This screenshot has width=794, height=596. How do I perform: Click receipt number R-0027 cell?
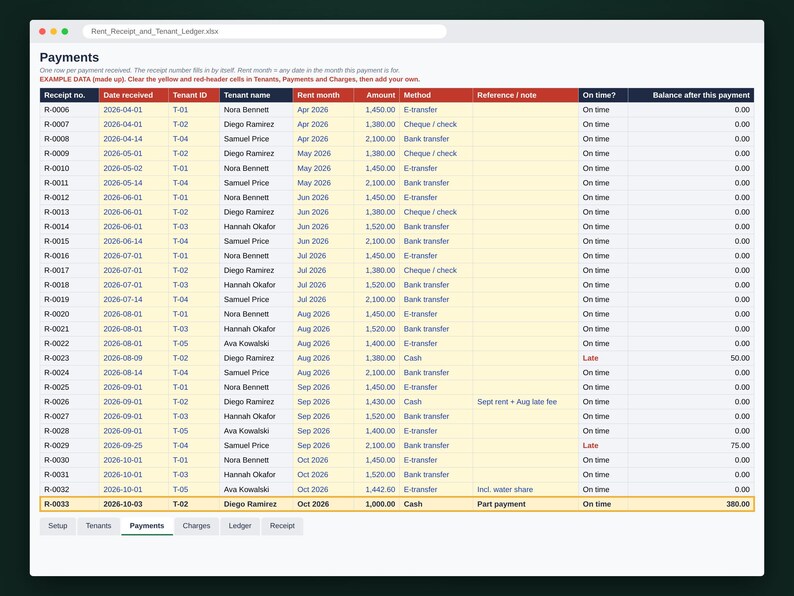[x=69, y=416]
